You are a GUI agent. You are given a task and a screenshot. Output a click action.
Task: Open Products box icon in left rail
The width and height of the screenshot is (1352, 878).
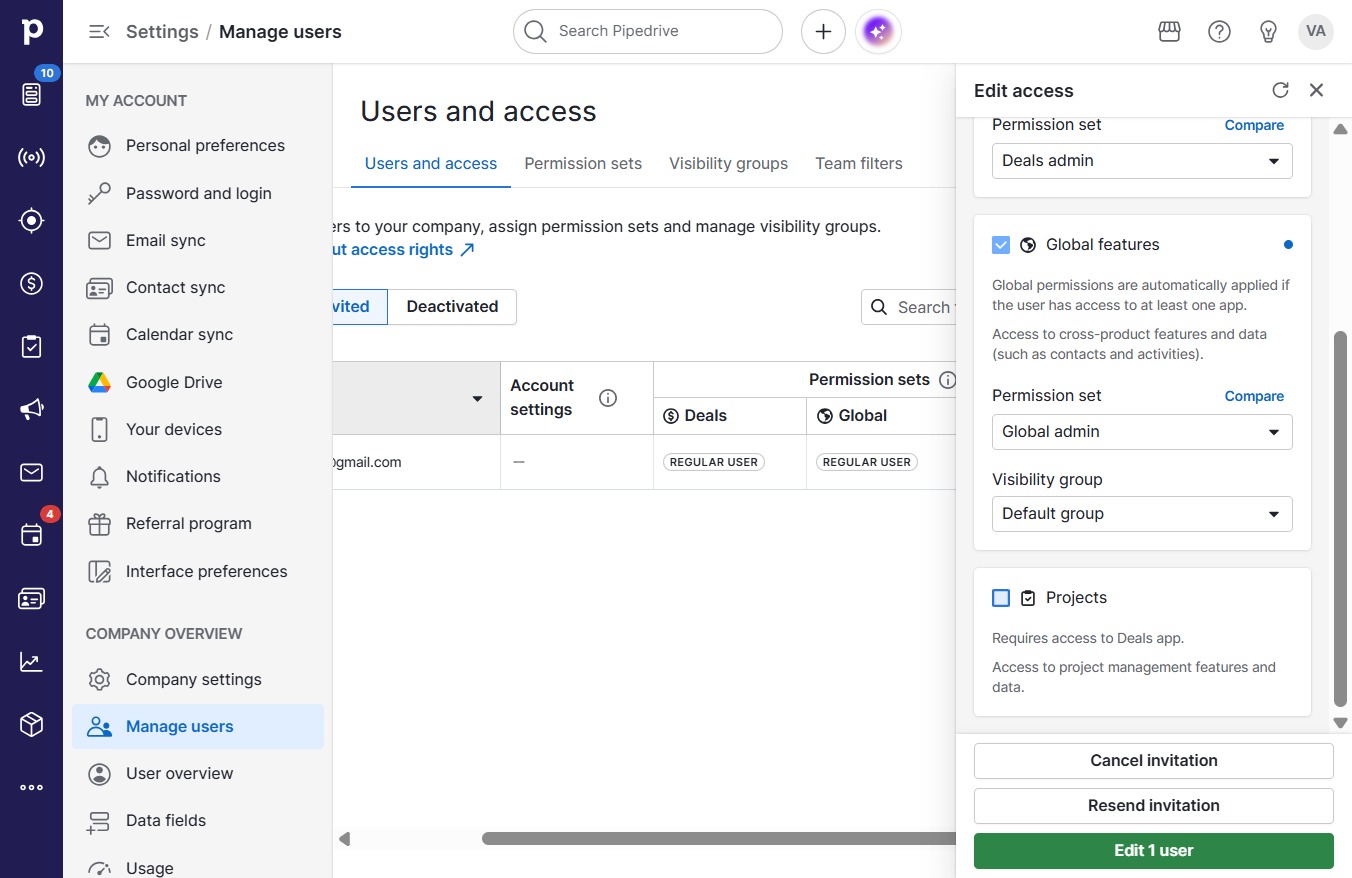pyautogui.click(x=31, y=724)
